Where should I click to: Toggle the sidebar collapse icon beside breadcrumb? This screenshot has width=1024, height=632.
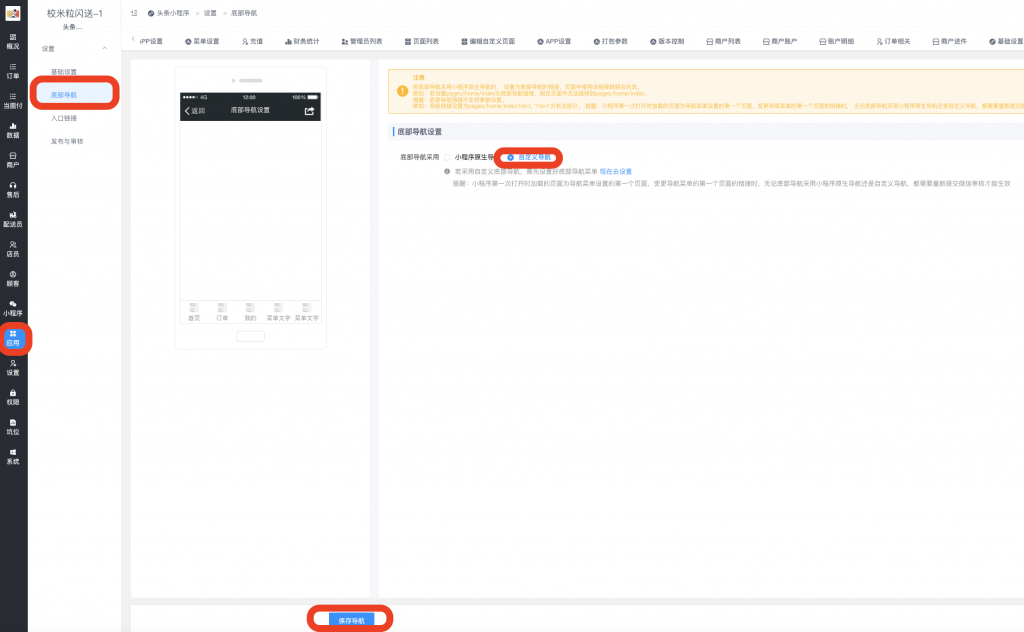coord(134,13)
